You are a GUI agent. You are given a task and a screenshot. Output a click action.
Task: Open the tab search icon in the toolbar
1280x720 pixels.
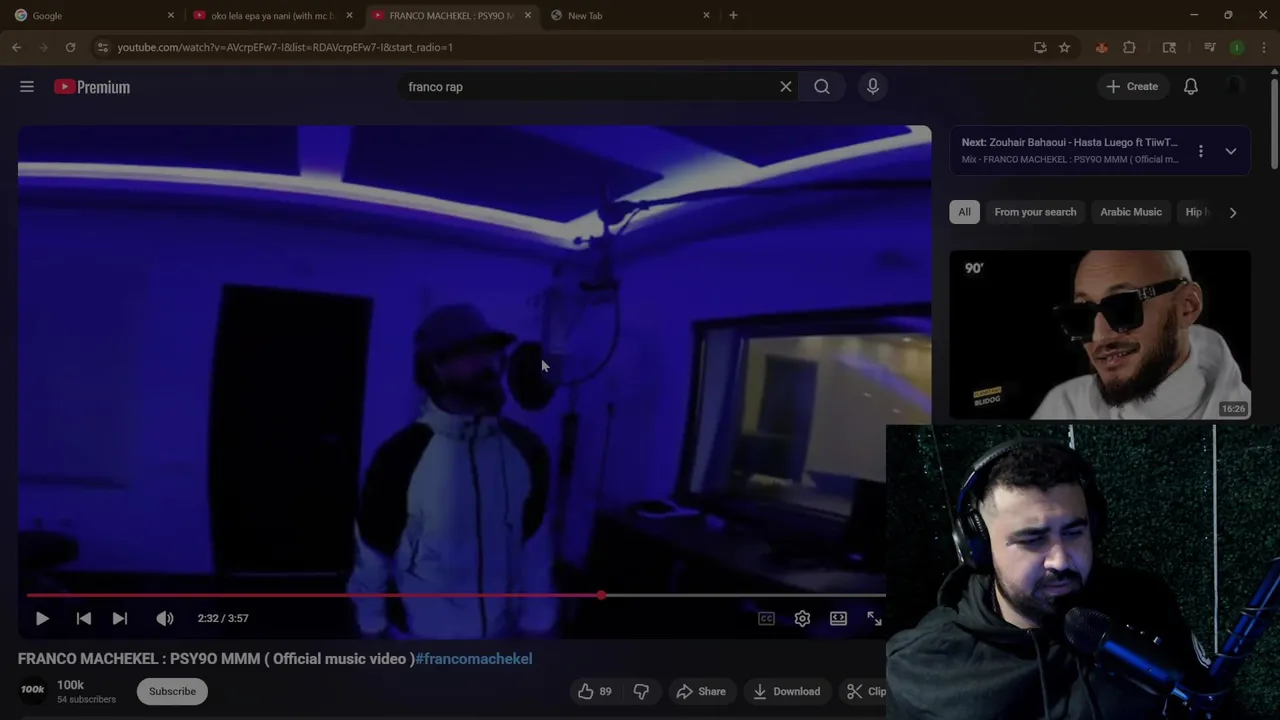1169,47
